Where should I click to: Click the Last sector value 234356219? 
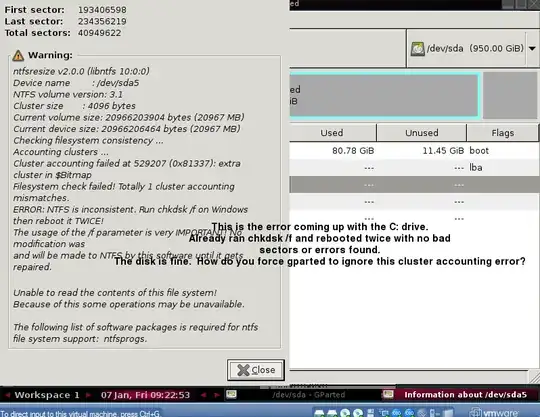click(102, 21)
